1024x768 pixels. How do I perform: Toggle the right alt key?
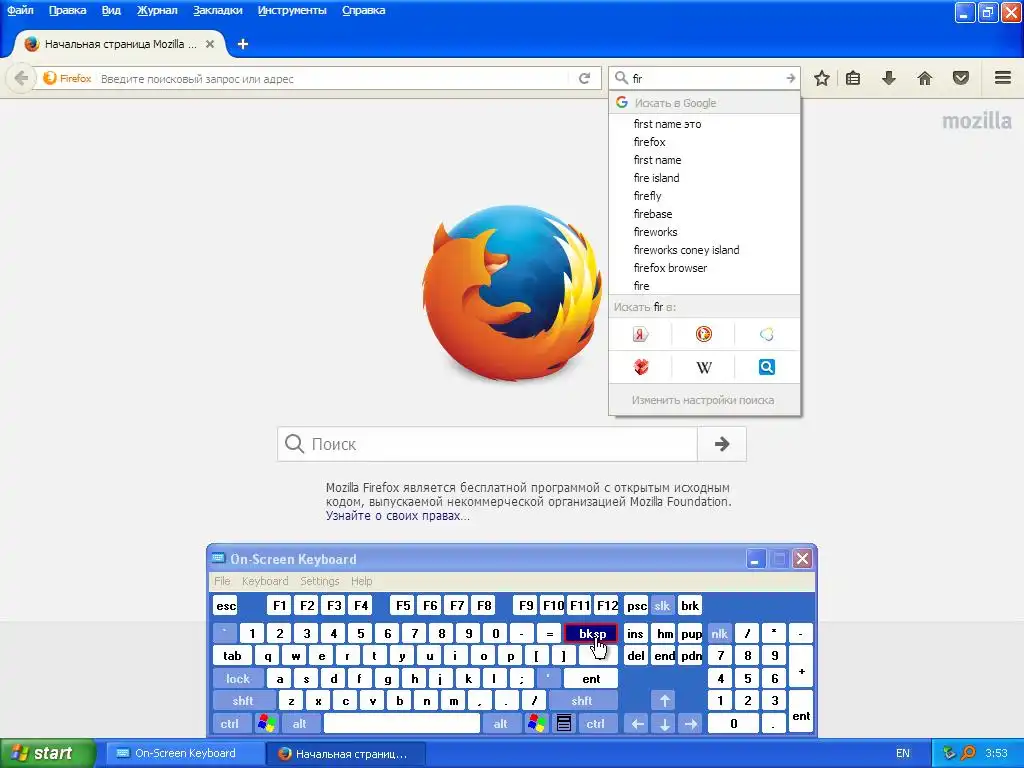coord(500,723)
